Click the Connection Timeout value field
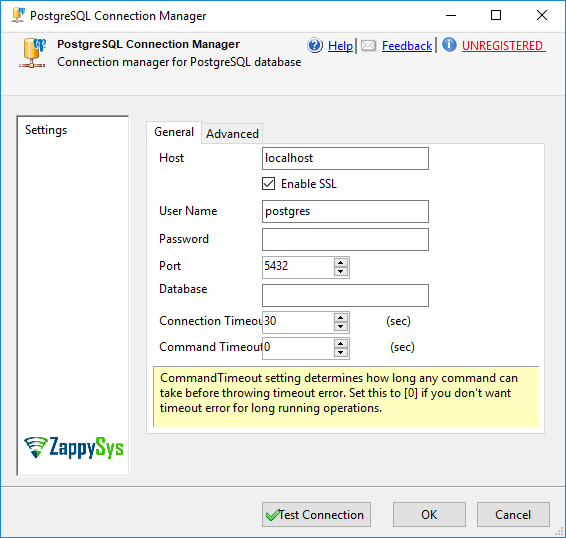This screenshot has height=538, width=566. click(298, 322)
